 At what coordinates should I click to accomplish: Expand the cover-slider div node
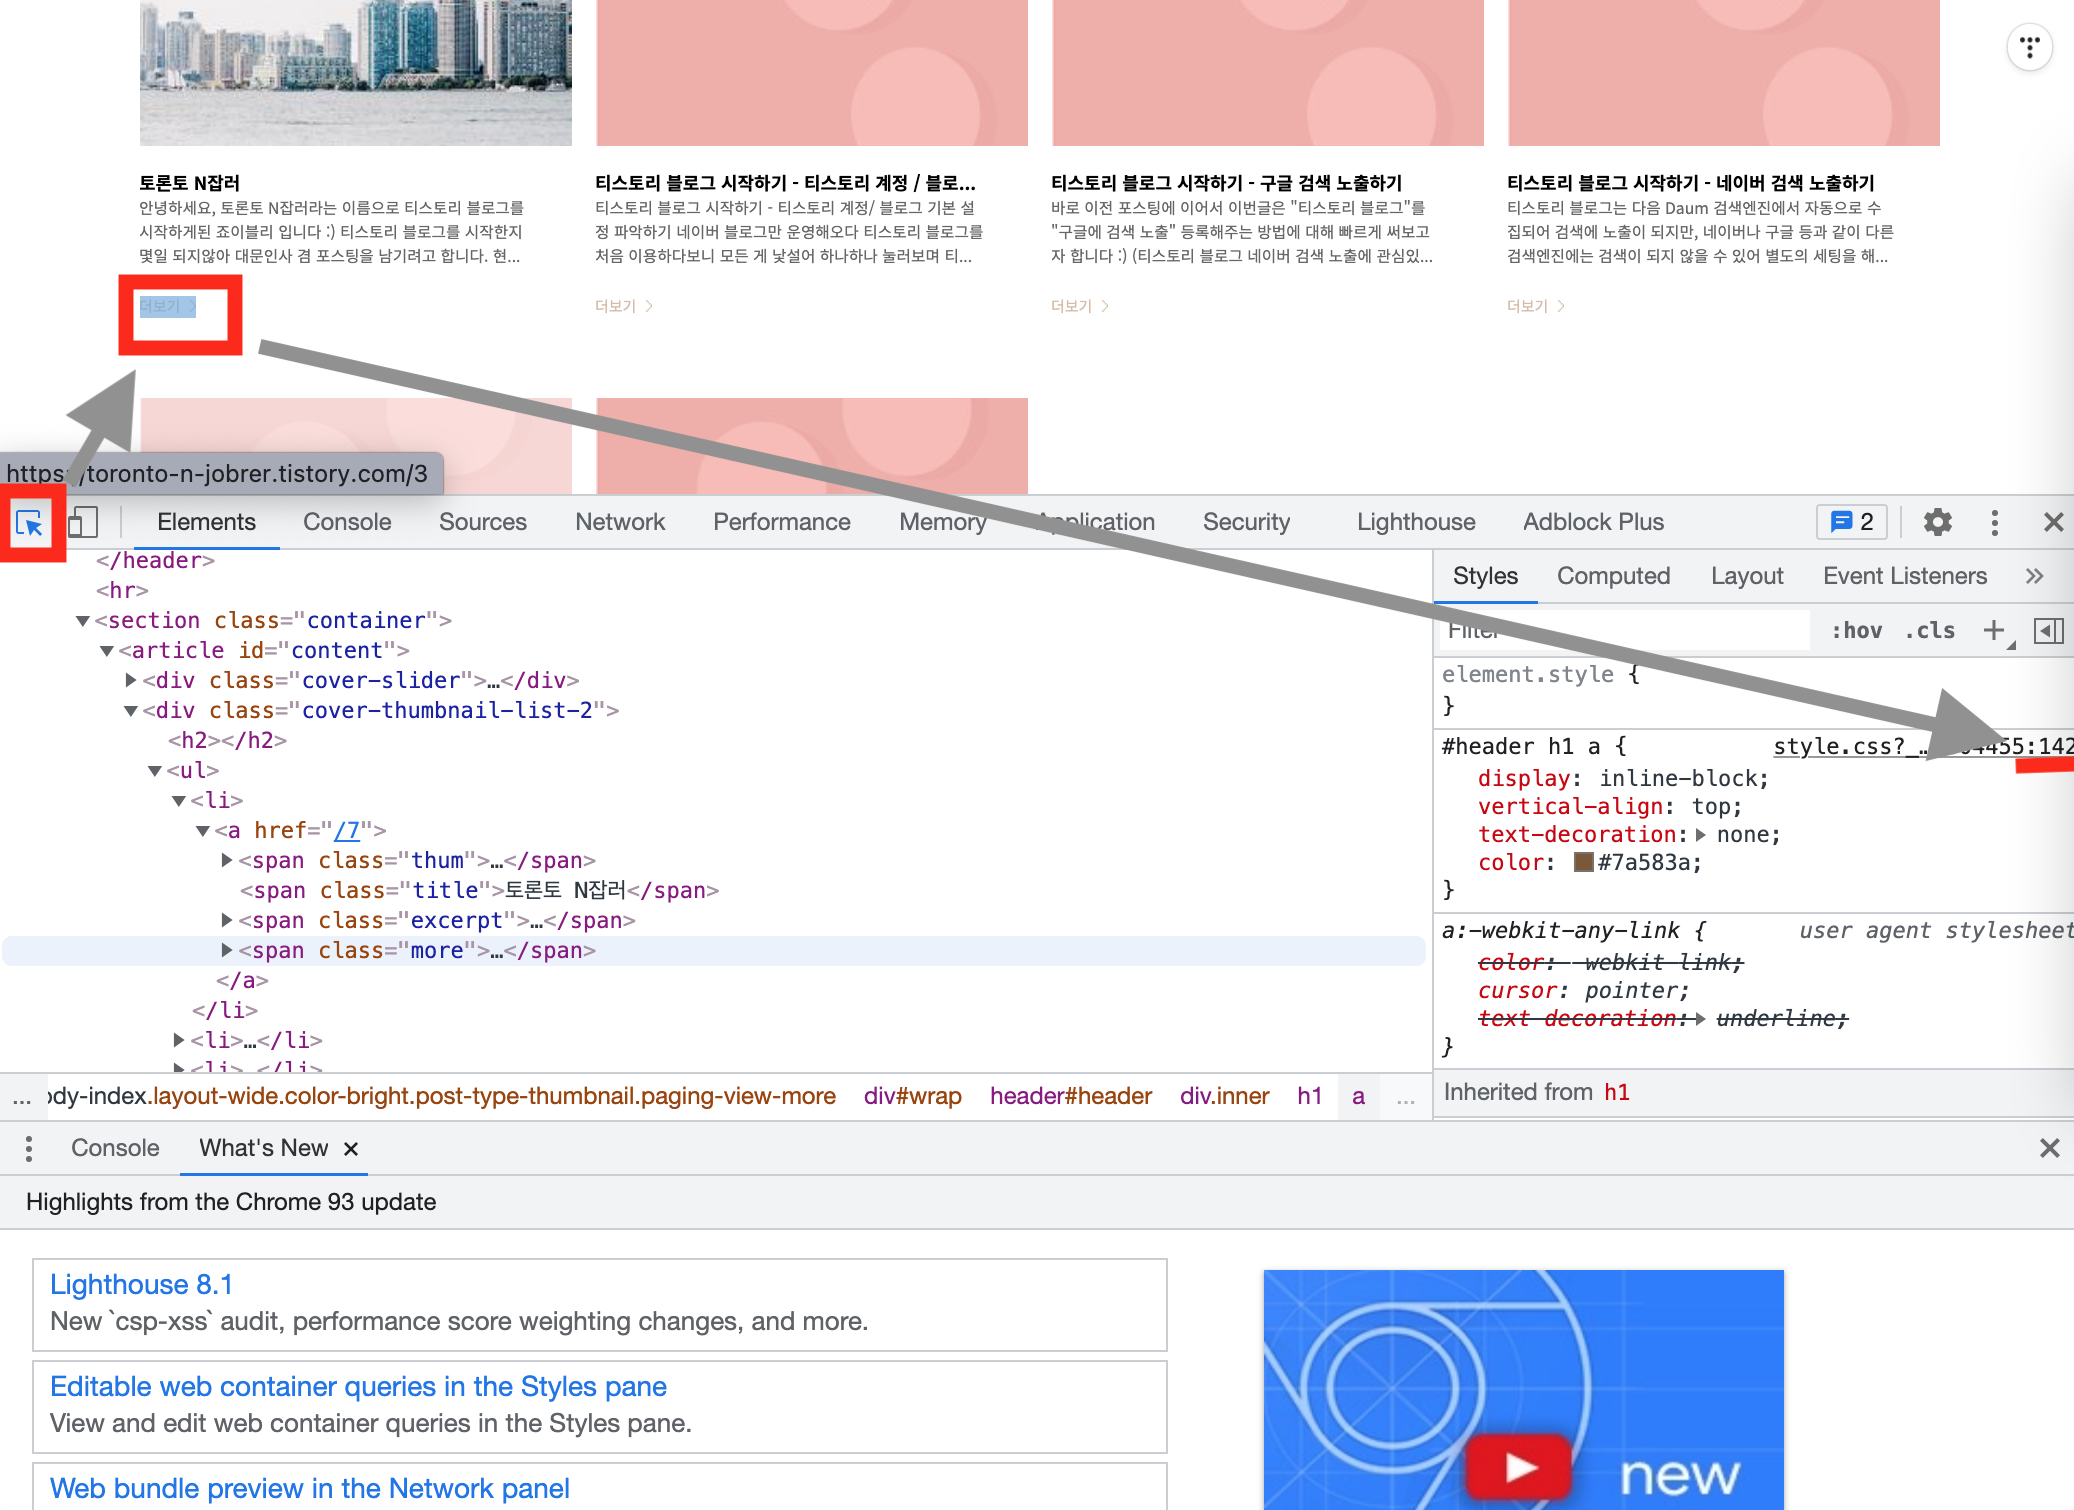coord(131,680)
